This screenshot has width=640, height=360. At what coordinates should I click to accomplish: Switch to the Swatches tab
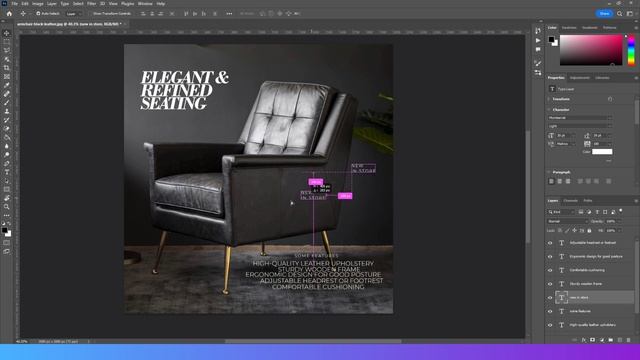pos(569,28)
